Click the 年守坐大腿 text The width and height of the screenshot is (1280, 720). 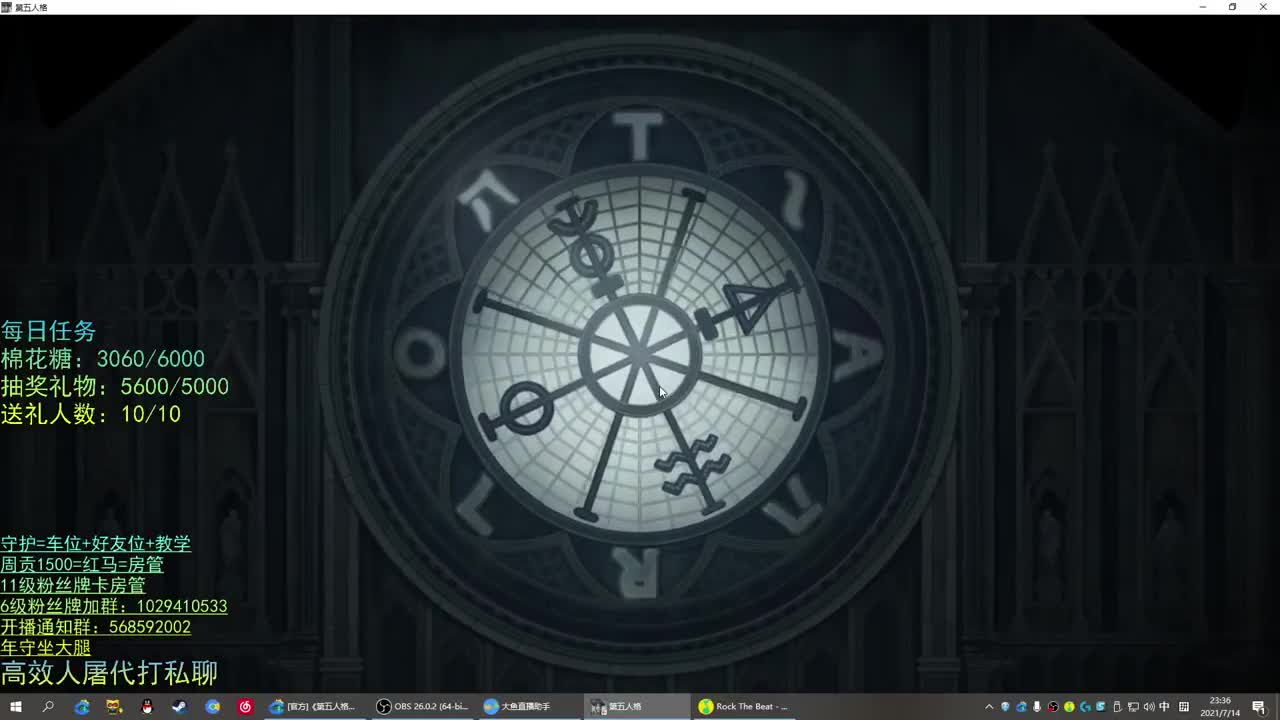pyautogui.click(x=45, y=648)
